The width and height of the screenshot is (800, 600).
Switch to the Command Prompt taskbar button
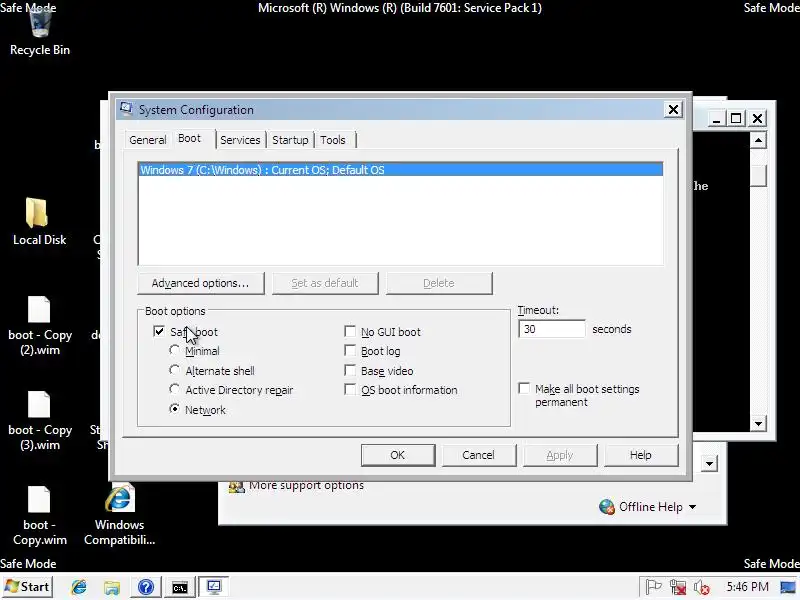[180, 587]
